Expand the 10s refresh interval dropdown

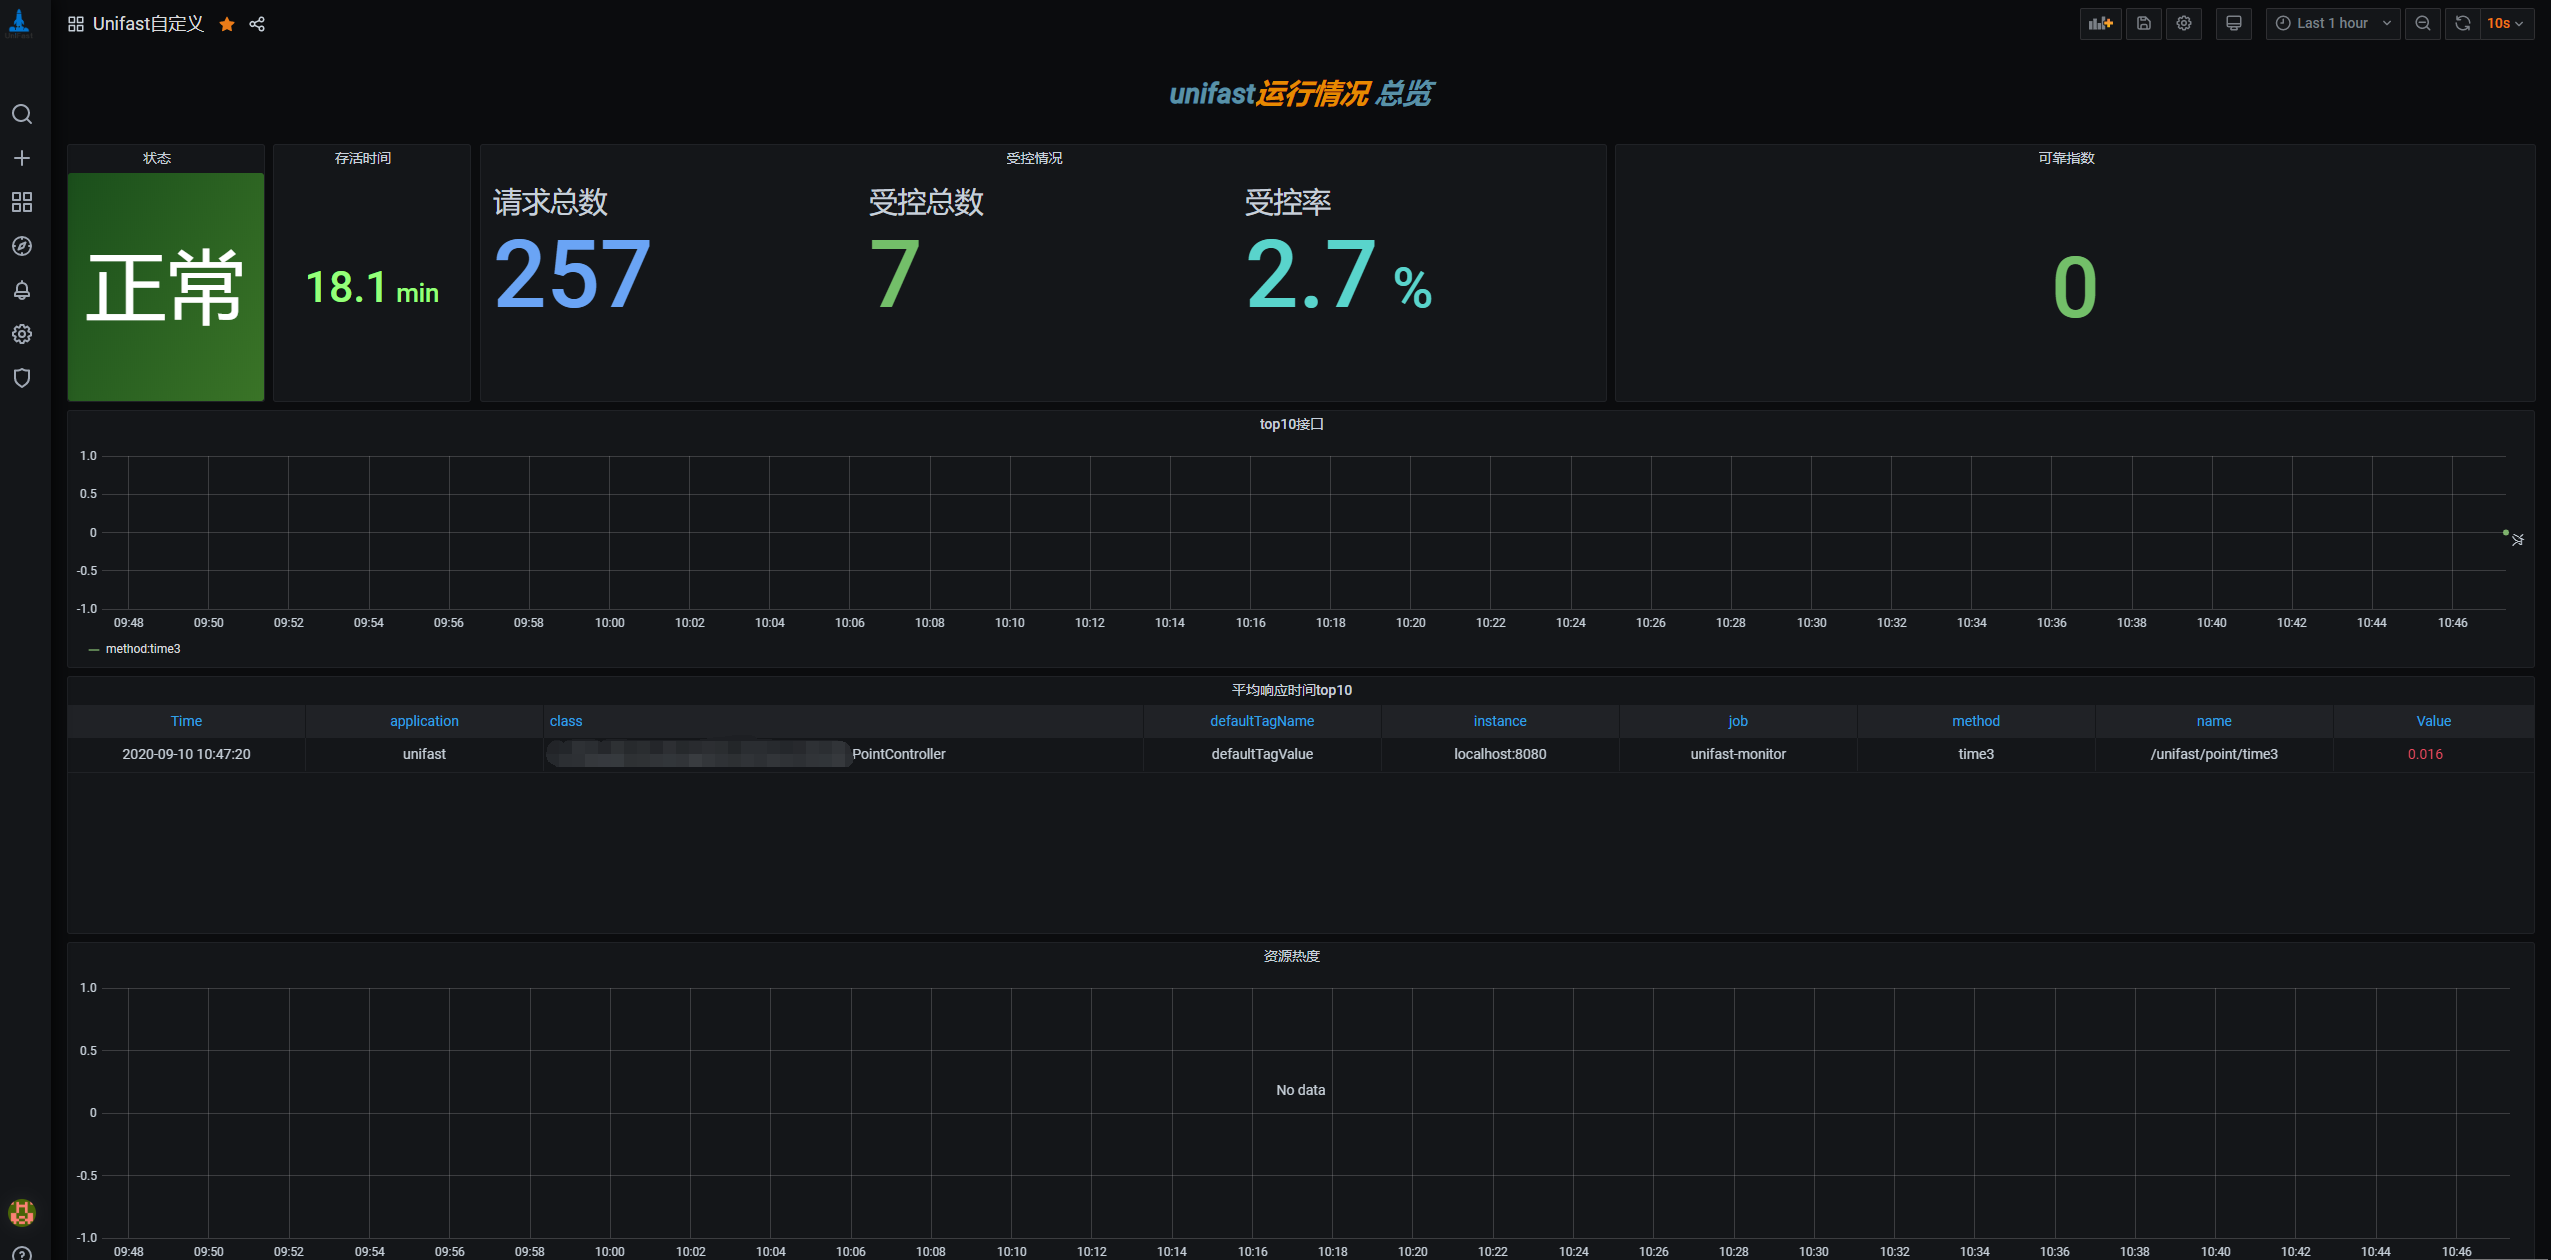(x=2506, y=23)
